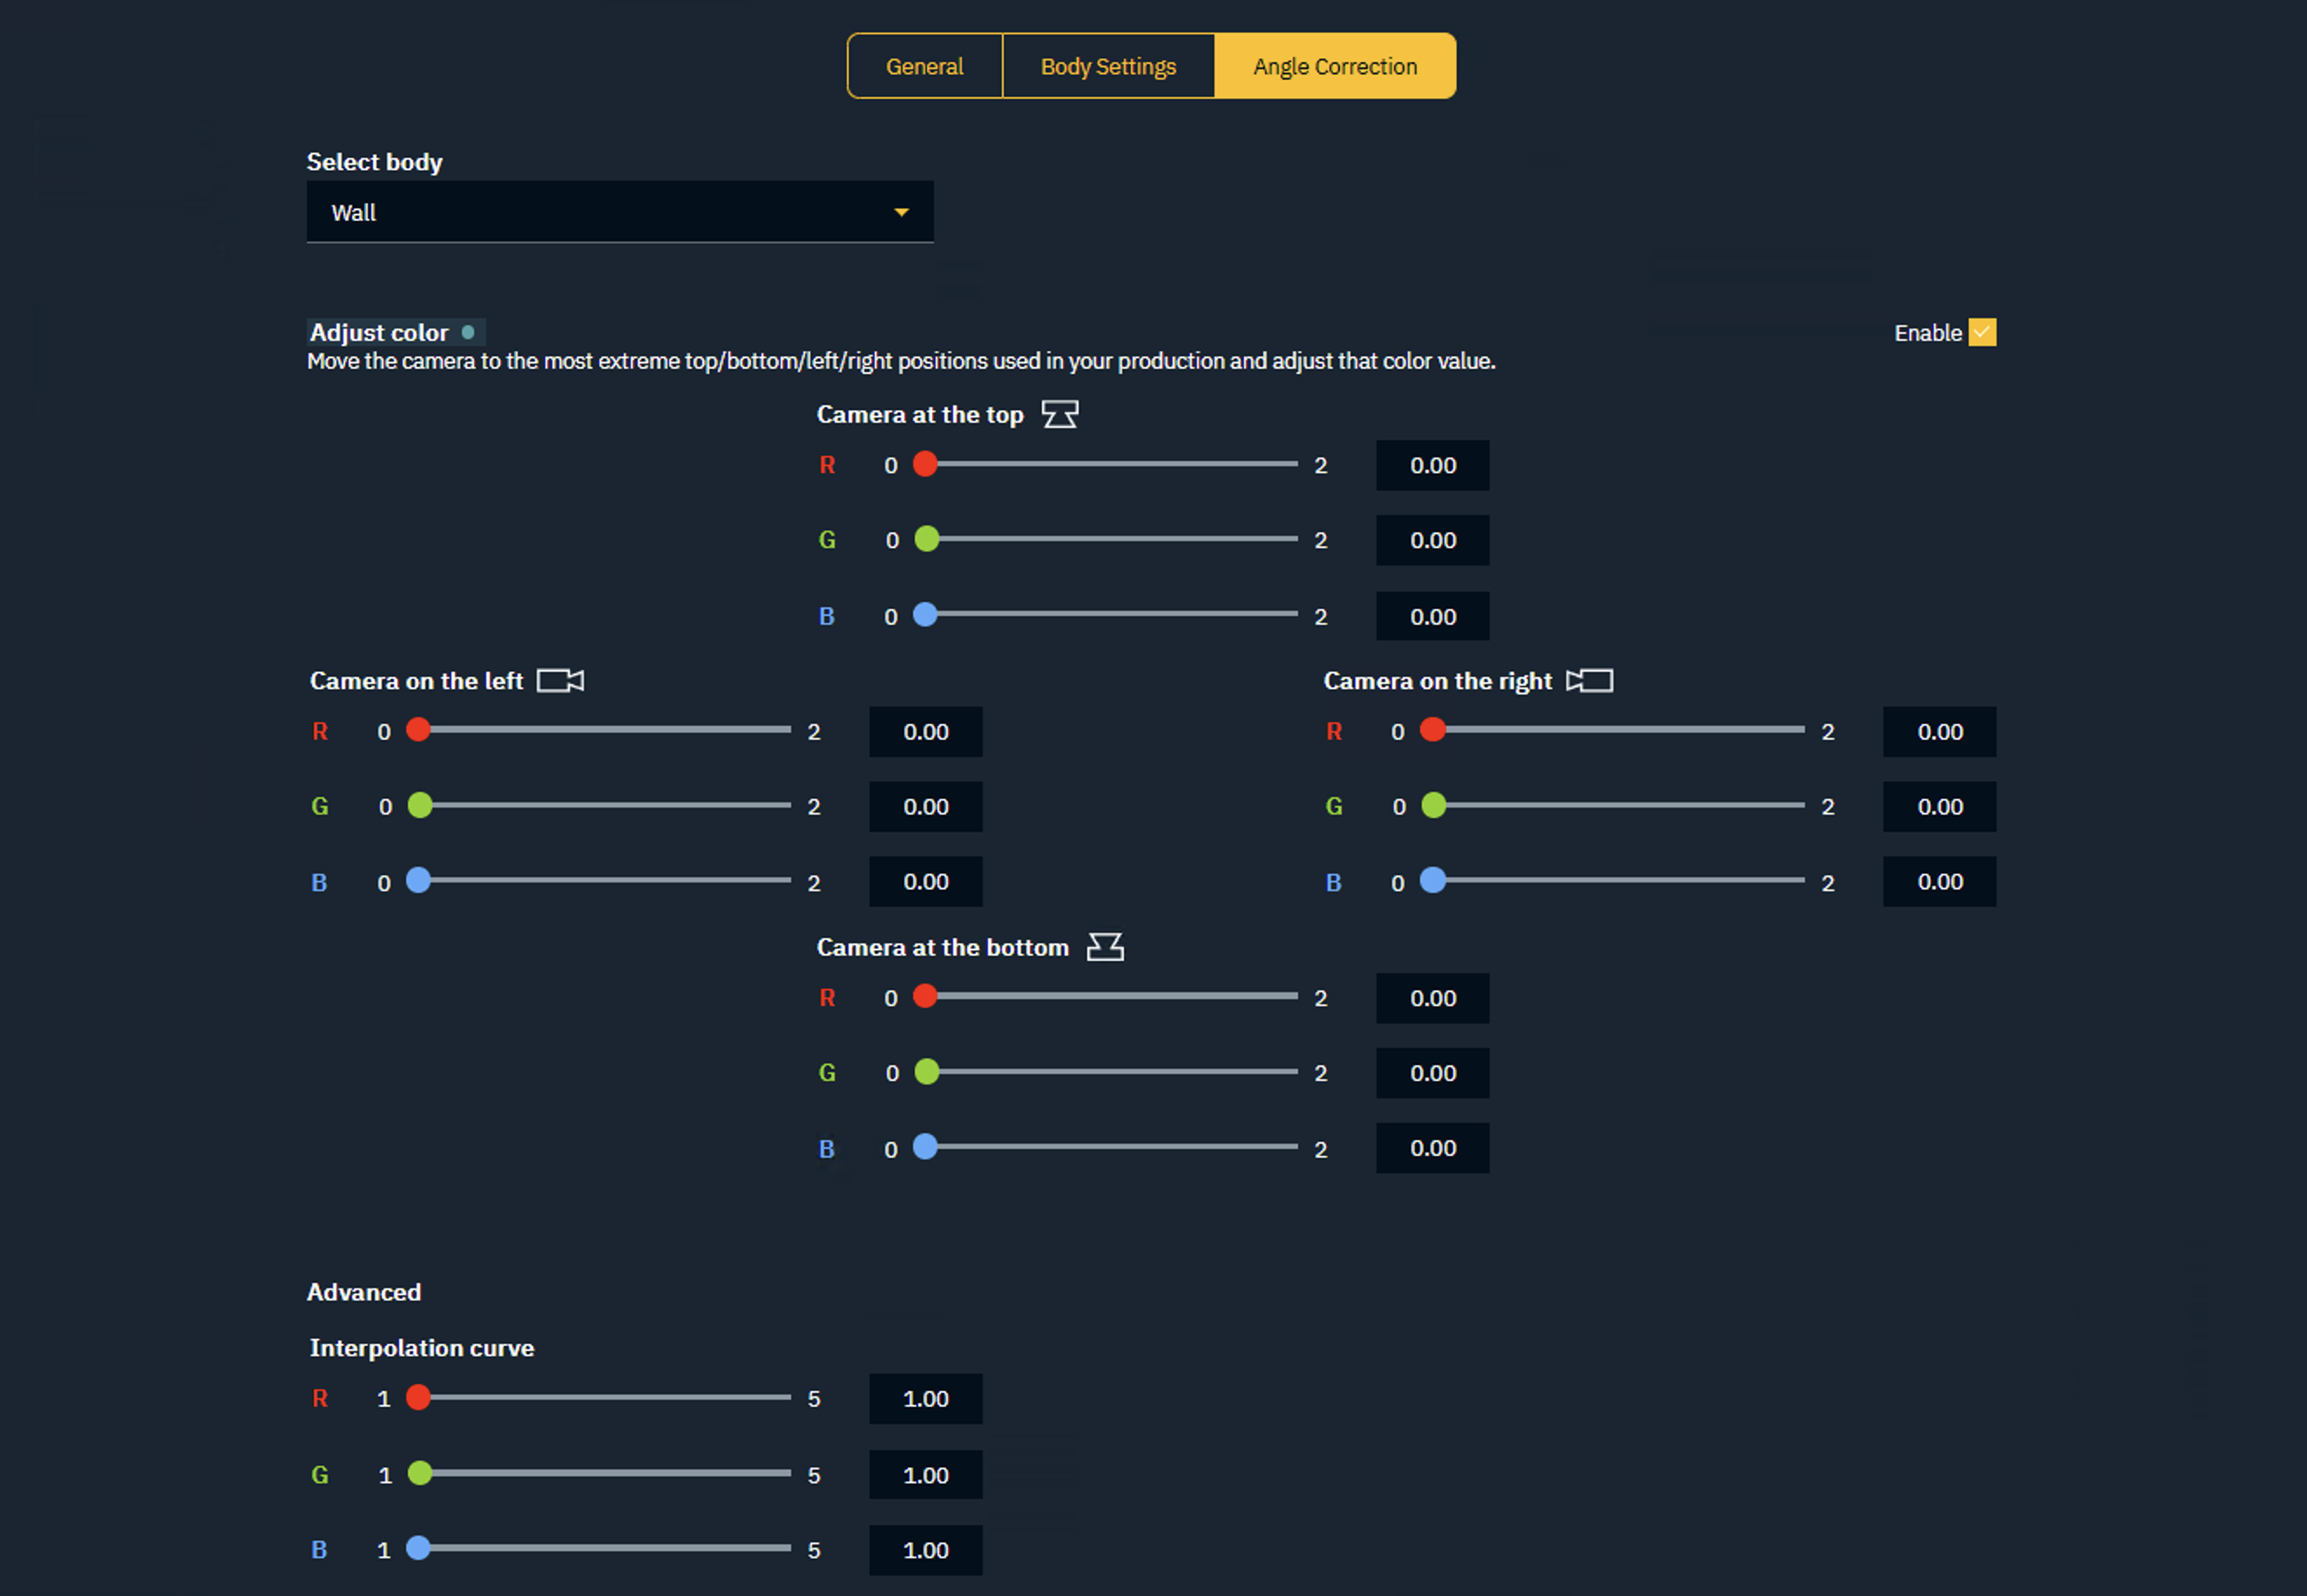The height and width of the screenshot is (1596, 2307).
Task: Click the R value field for Camera on the left
Action: tap(925, 732)
